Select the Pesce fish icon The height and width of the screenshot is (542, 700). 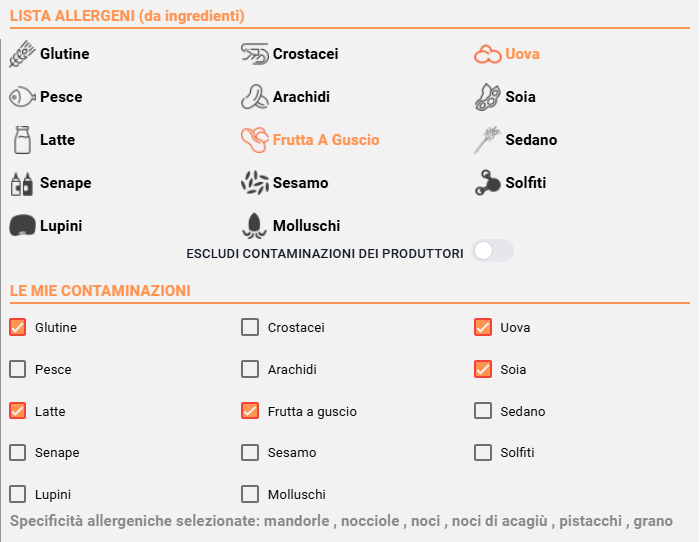click(22, 96)
